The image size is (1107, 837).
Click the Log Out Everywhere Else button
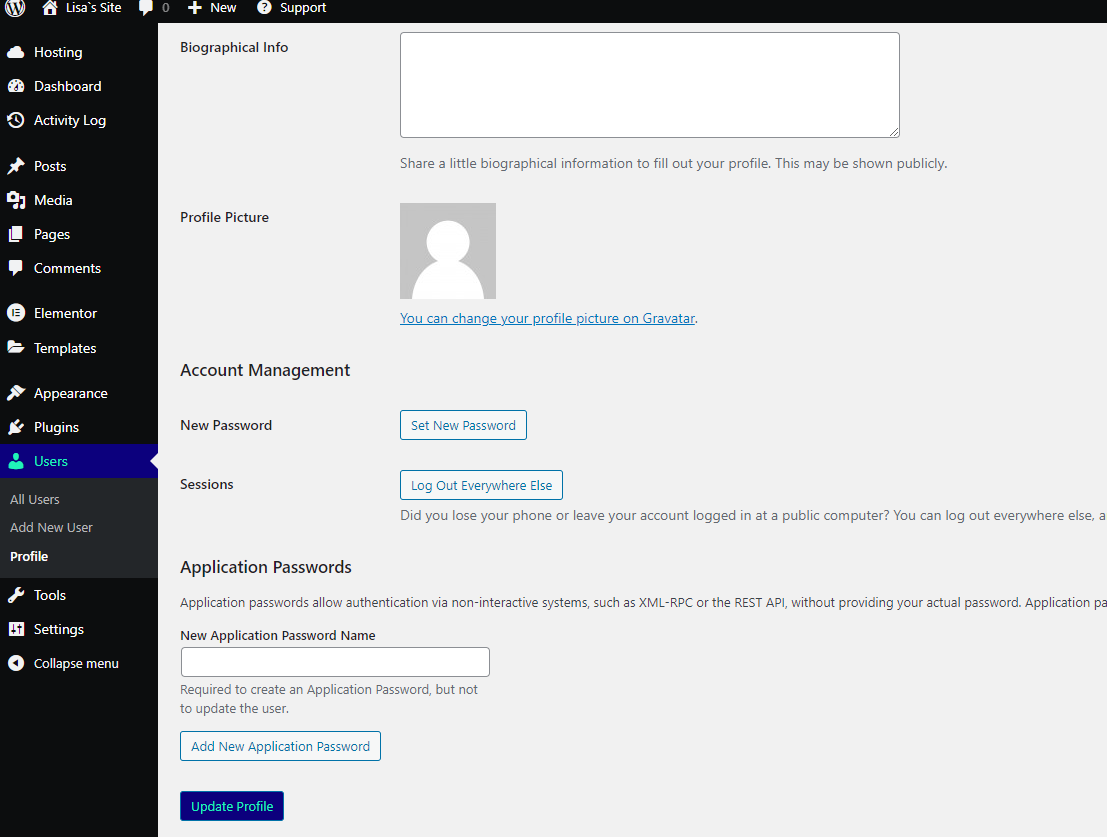tap(481, 485)
